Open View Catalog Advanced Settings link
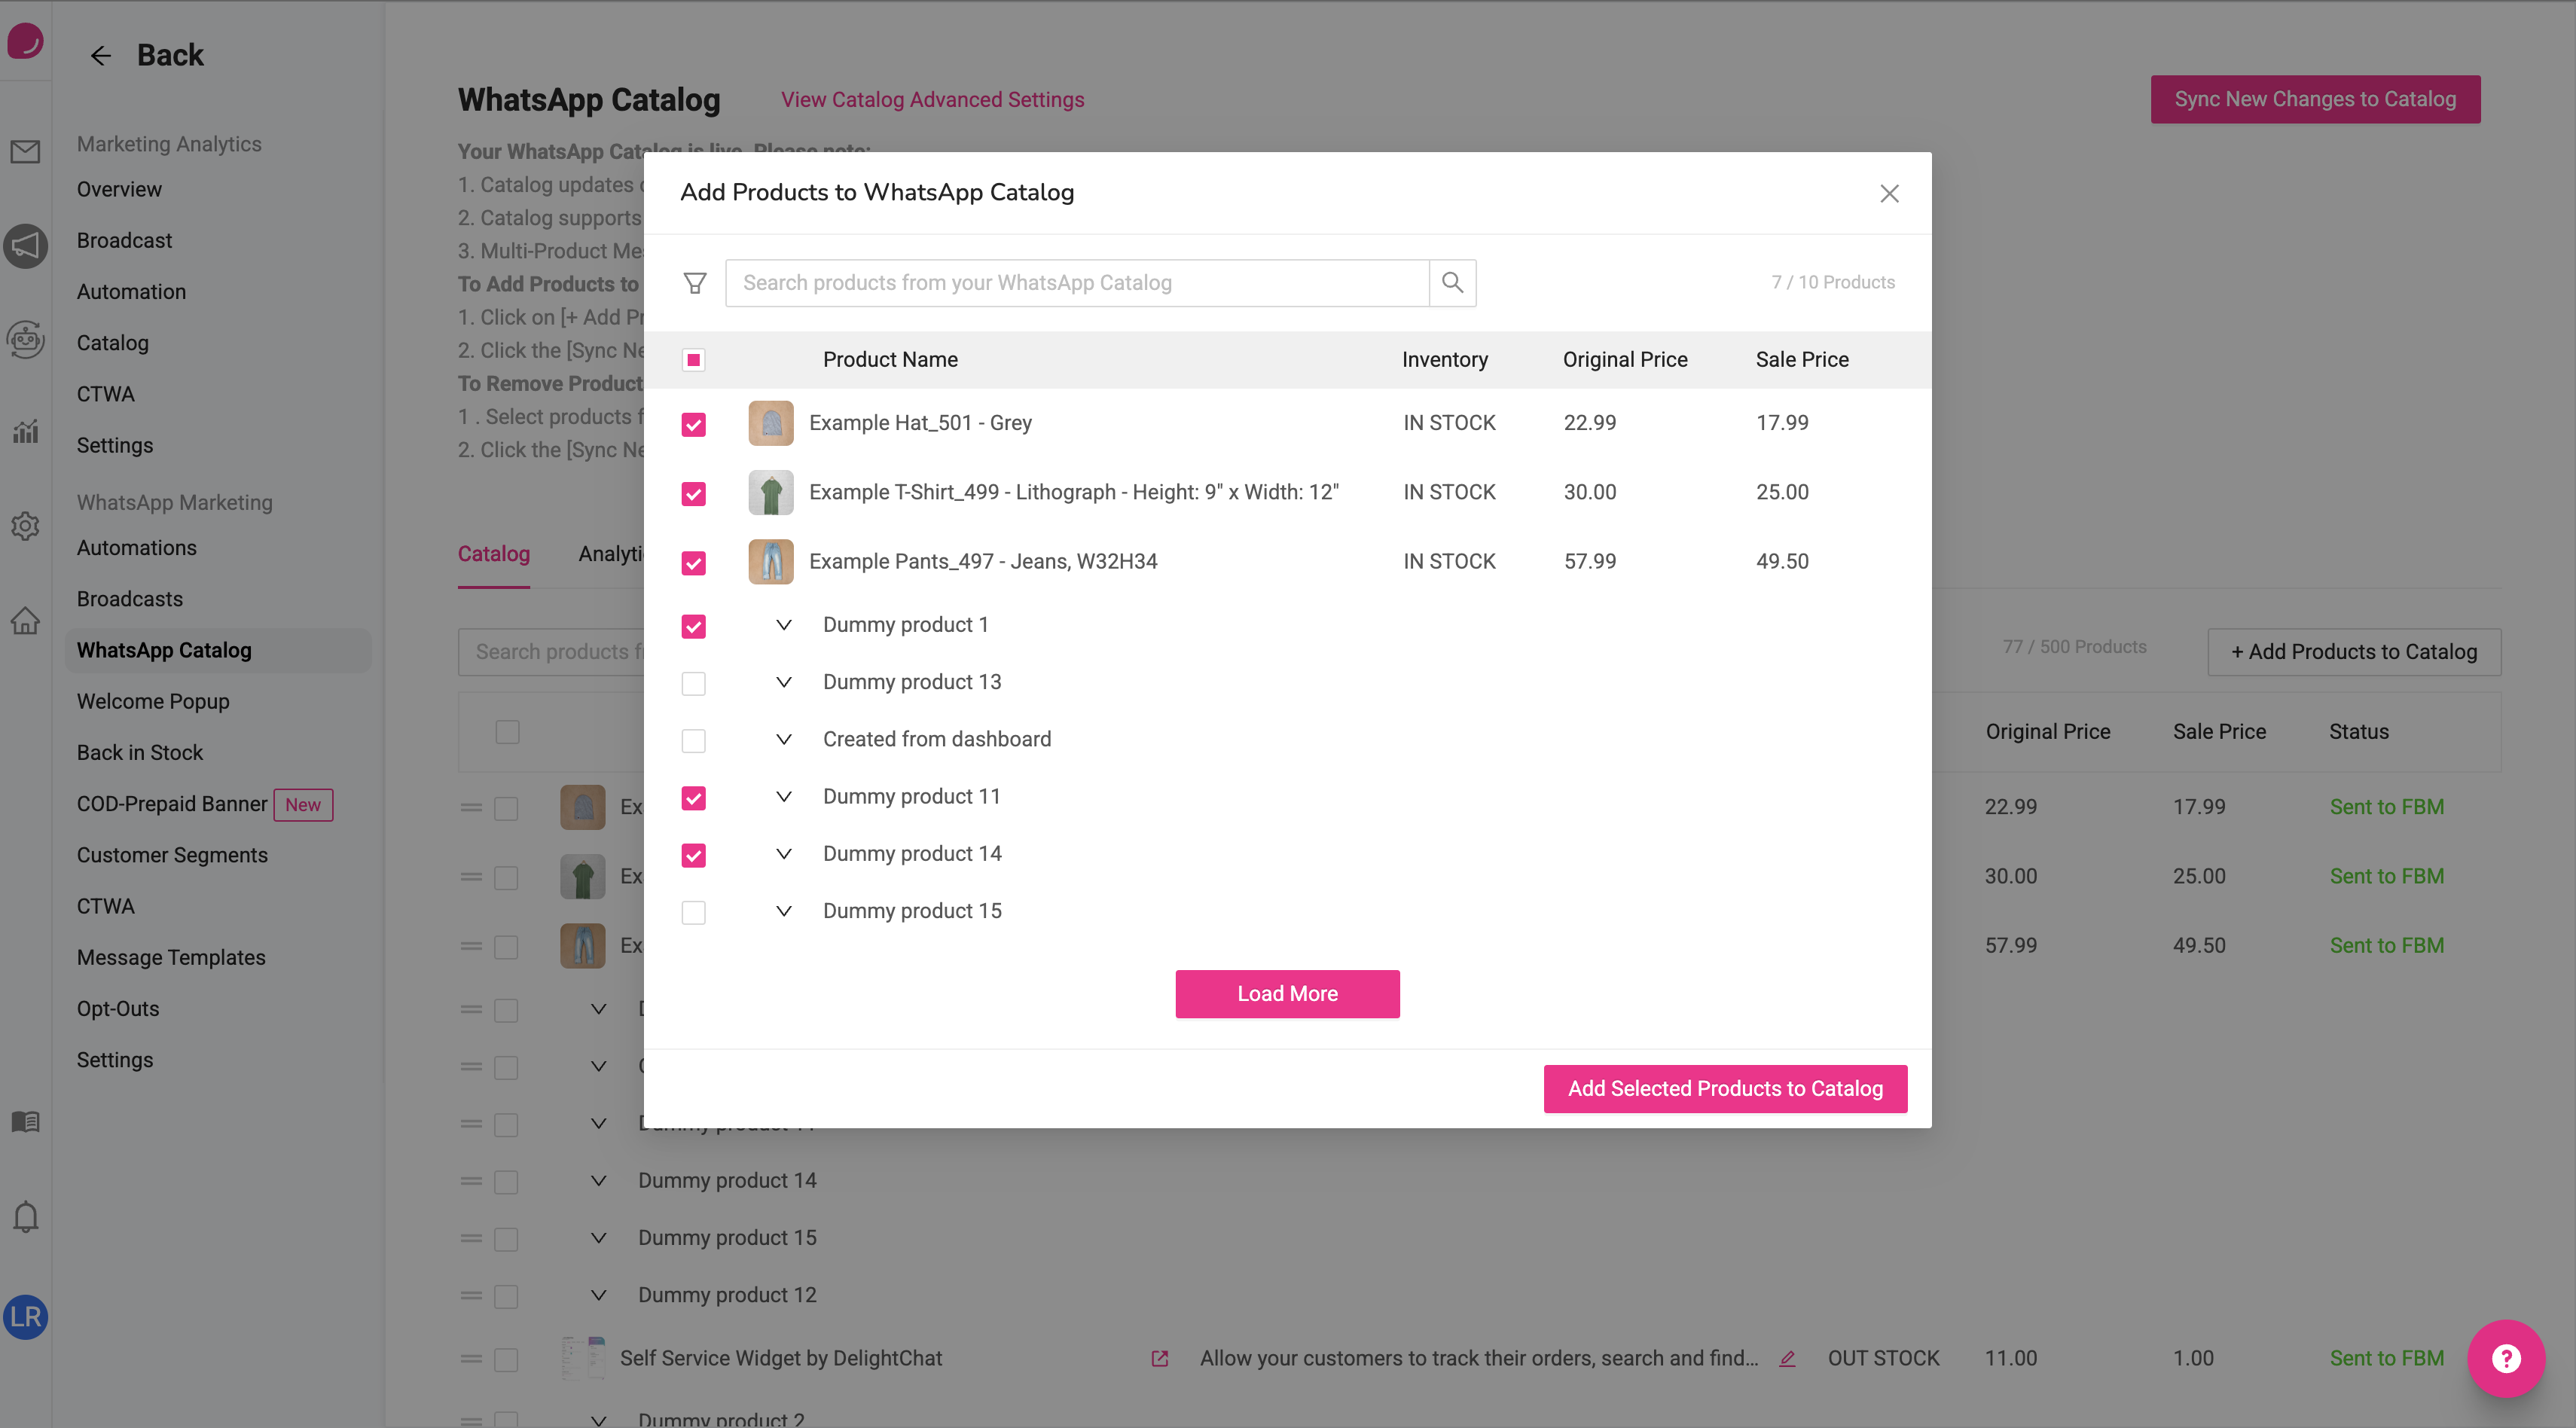The height and width of the screenshot is (1428, 2576). [x=932, y=99]
